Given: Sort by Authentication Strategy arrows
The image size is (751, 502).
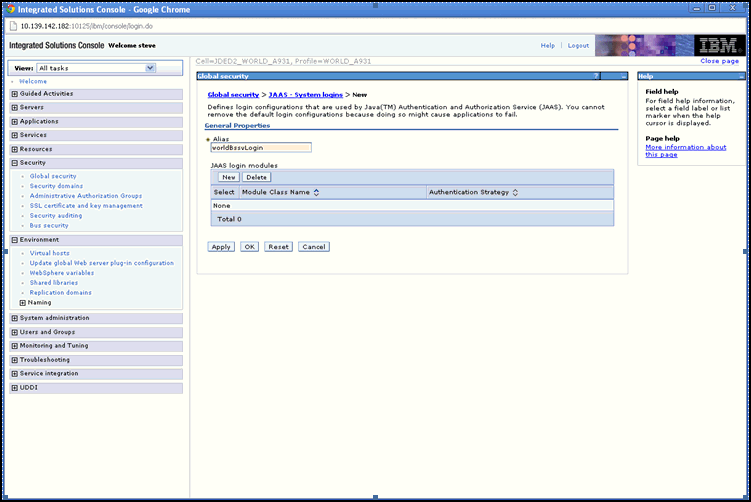Looking at the screenshot, I should [515, 192].
